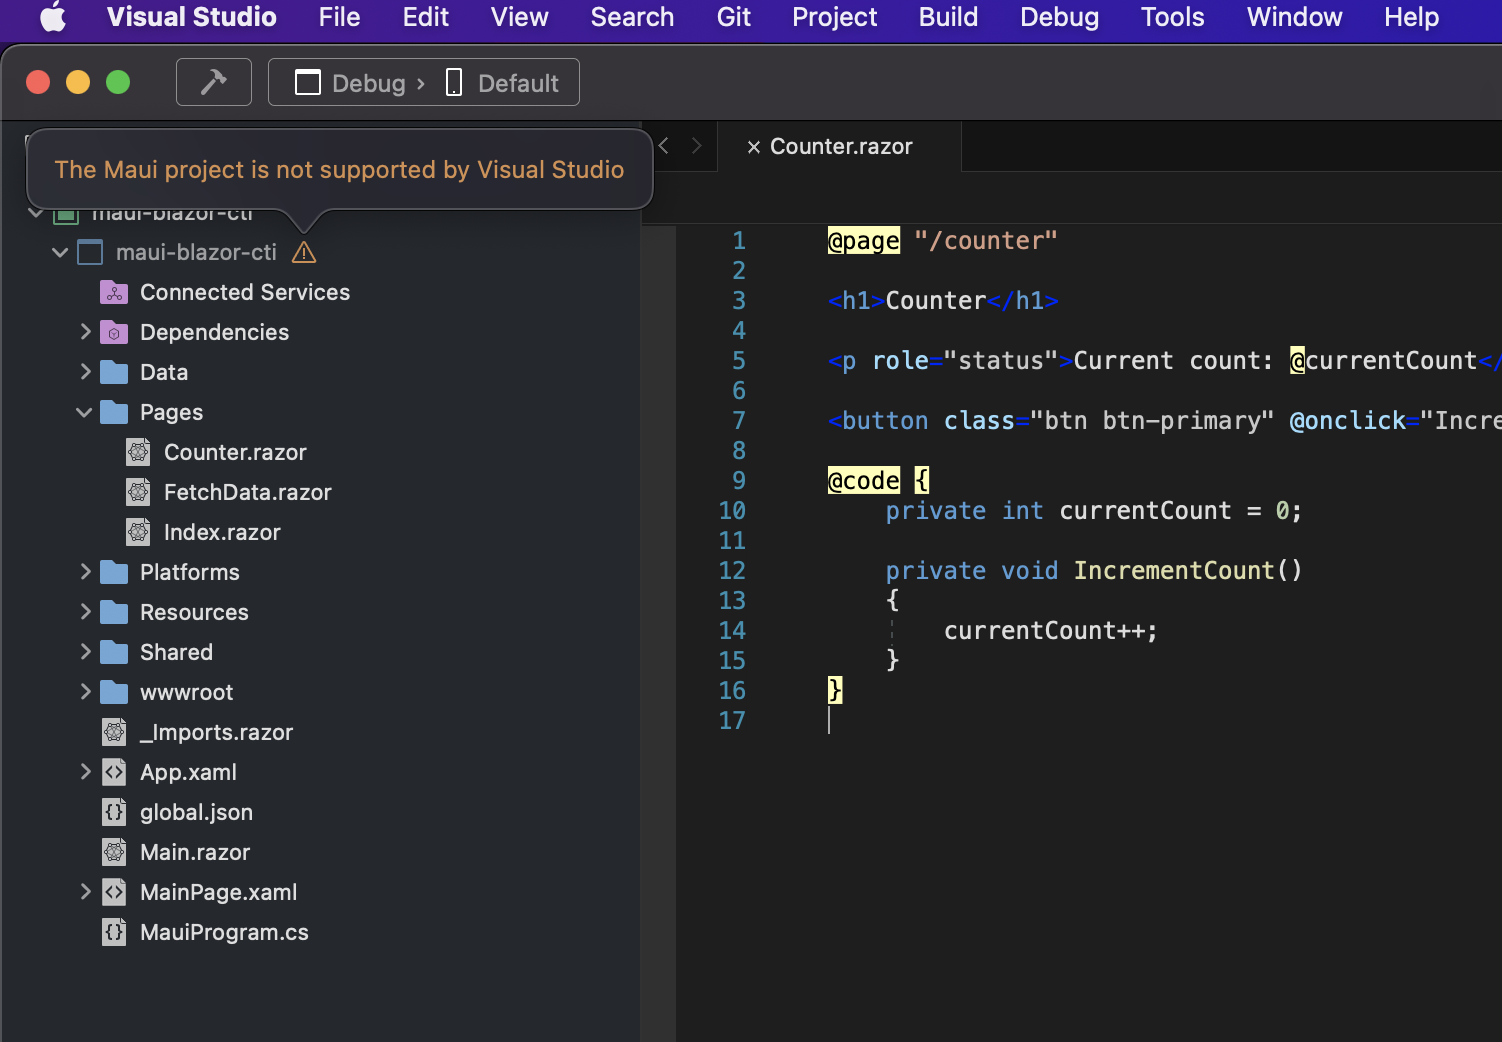Open Connected Services
The height and width of the screenshot is (1042, 1502).
coord(245,293)
